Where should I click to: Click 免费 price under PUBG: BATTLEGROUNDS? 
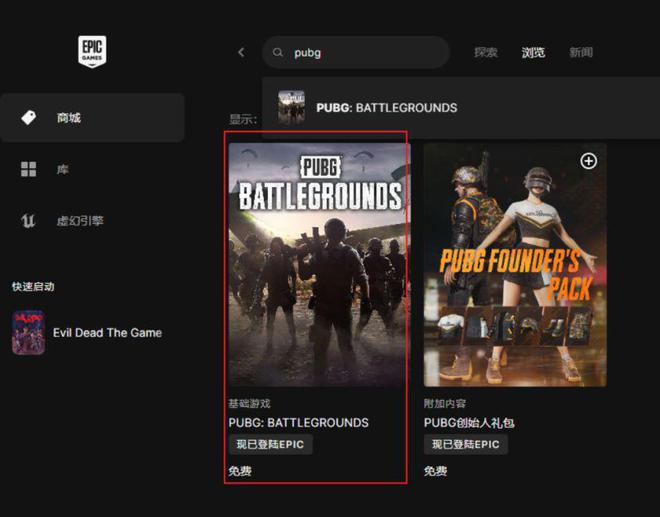(x=240, y=471)
